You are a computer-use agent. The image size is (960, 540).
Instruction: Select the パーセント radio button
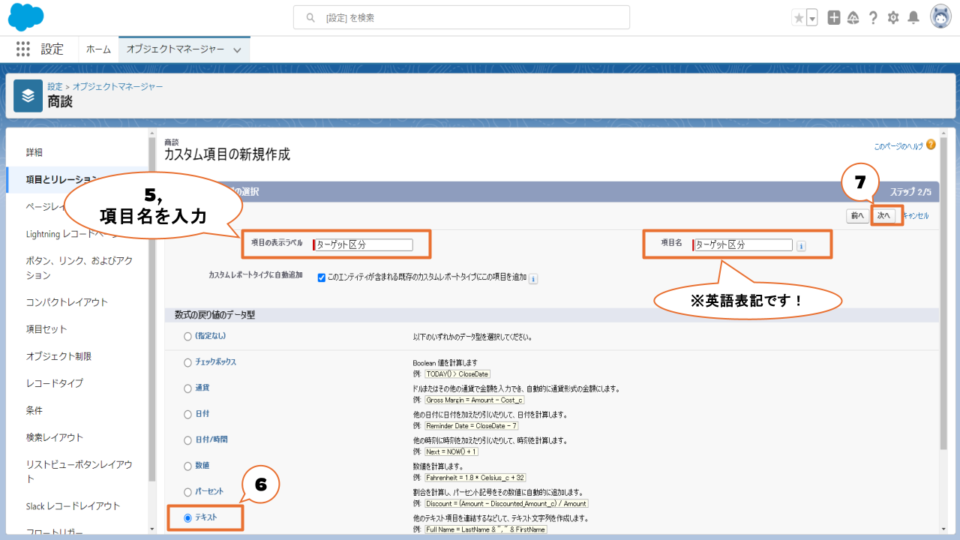coord(188,492)
